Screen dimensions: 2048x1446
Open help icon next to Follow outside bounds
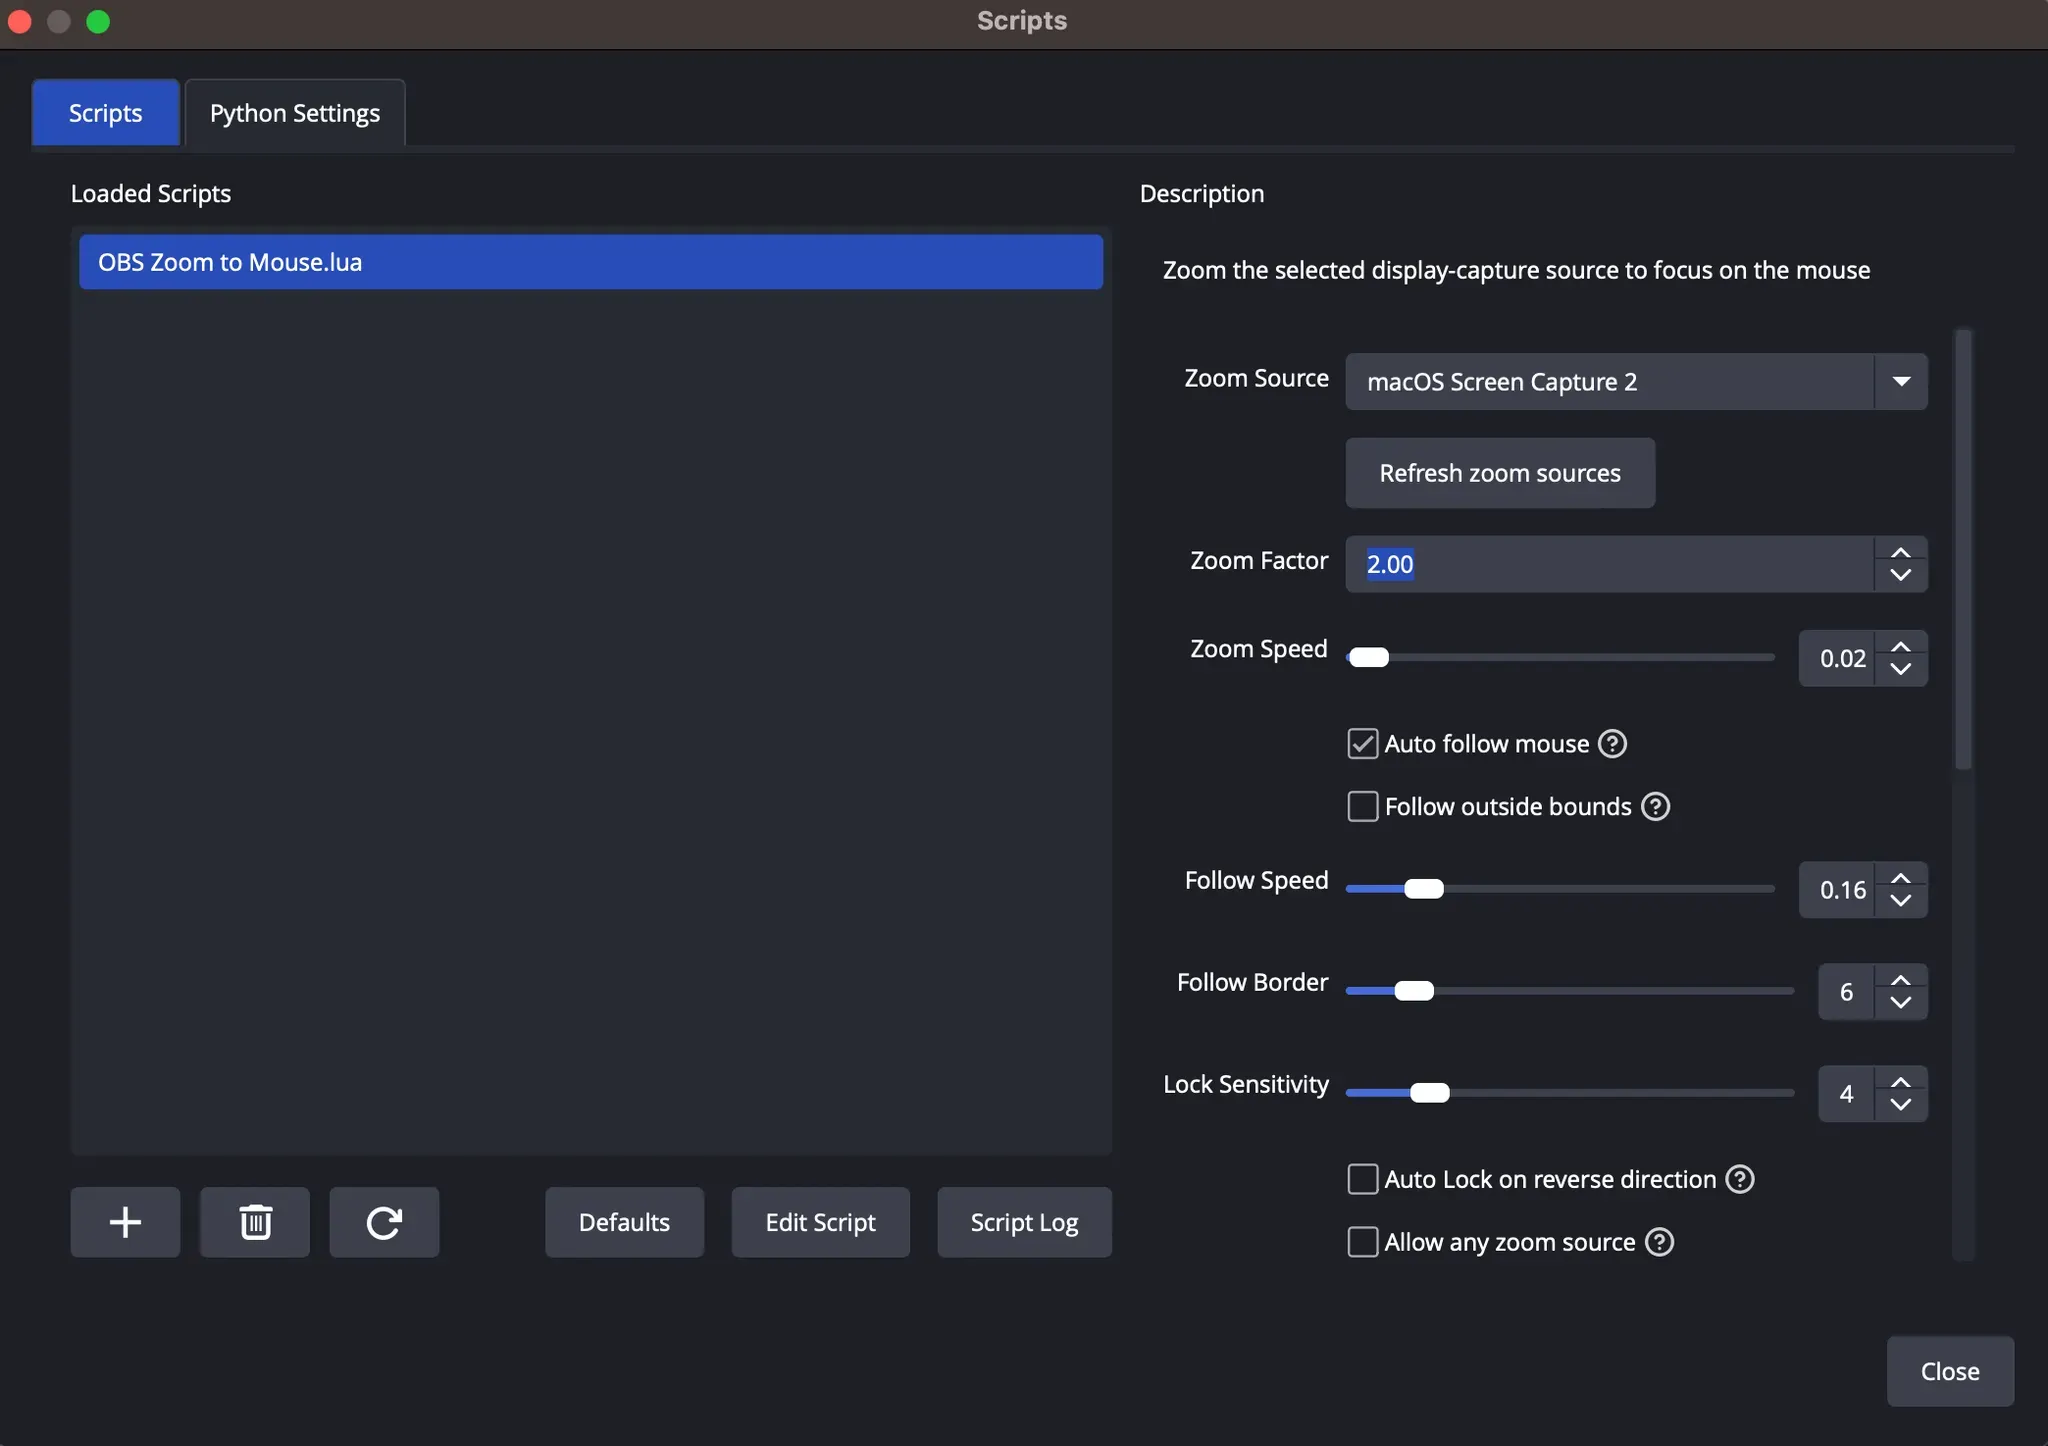1655,807
